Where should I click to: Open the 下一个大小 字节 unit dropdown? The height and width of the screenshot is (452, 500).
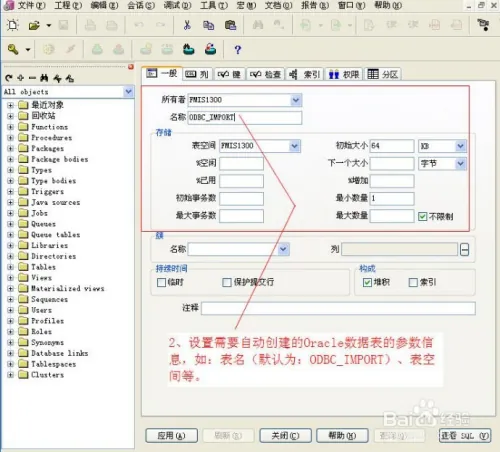coord(461,163)
